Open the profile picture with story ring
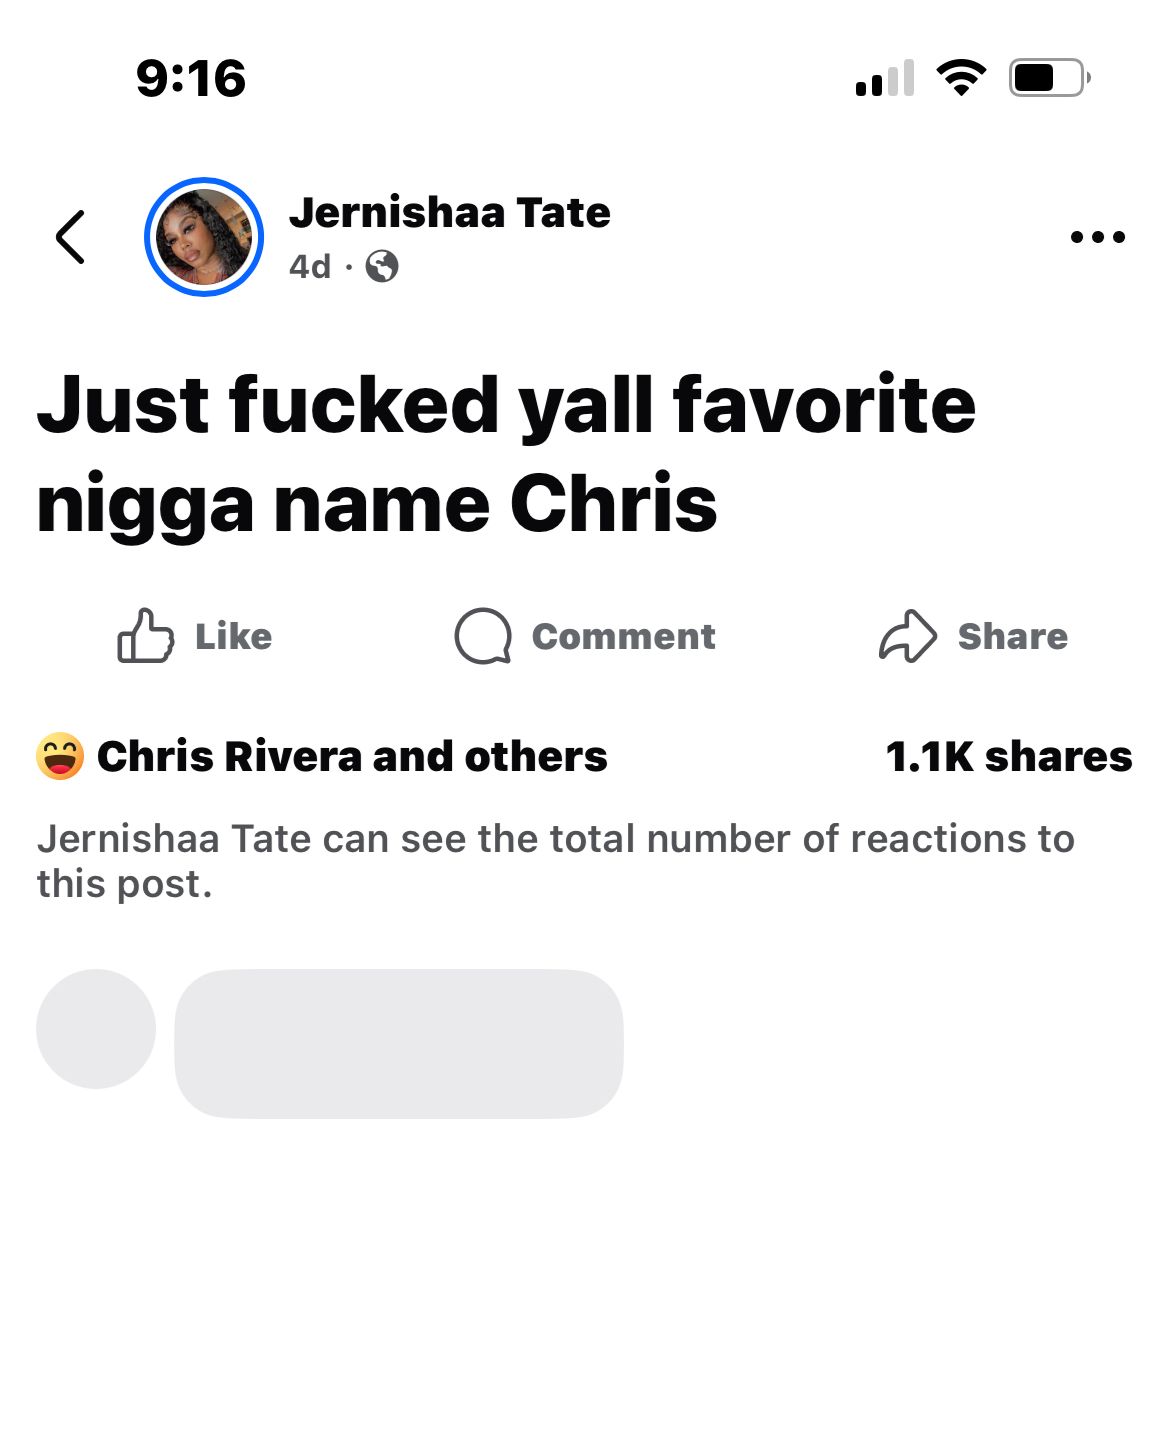Viewport: 1170px width, 1432px height. 204,237
